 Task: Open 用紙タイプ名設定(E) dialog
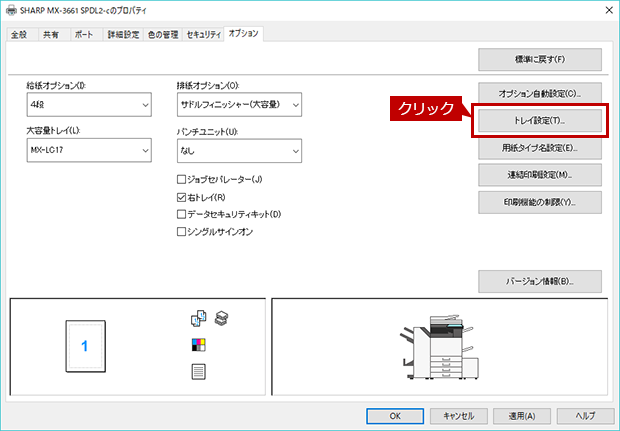[540, 148]
